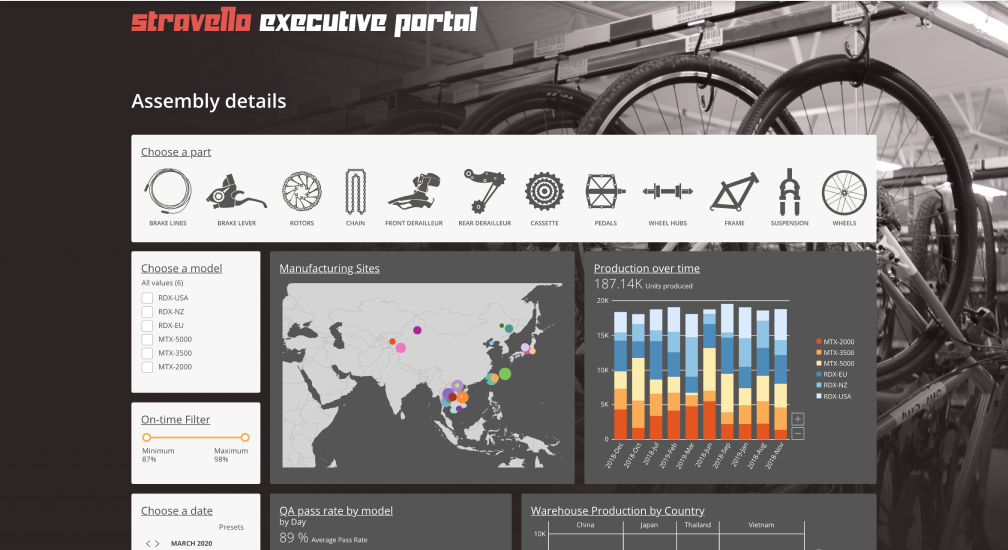
Task: Click the 187.14K units produced value
Action: pos(618,284)
